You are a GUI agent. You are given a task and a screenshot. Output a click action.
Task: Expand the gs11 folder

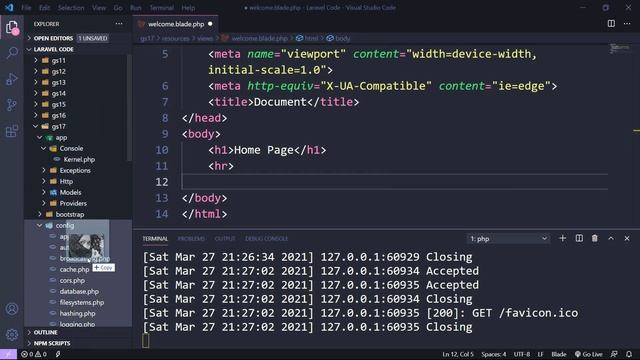(x=78, y=60)
